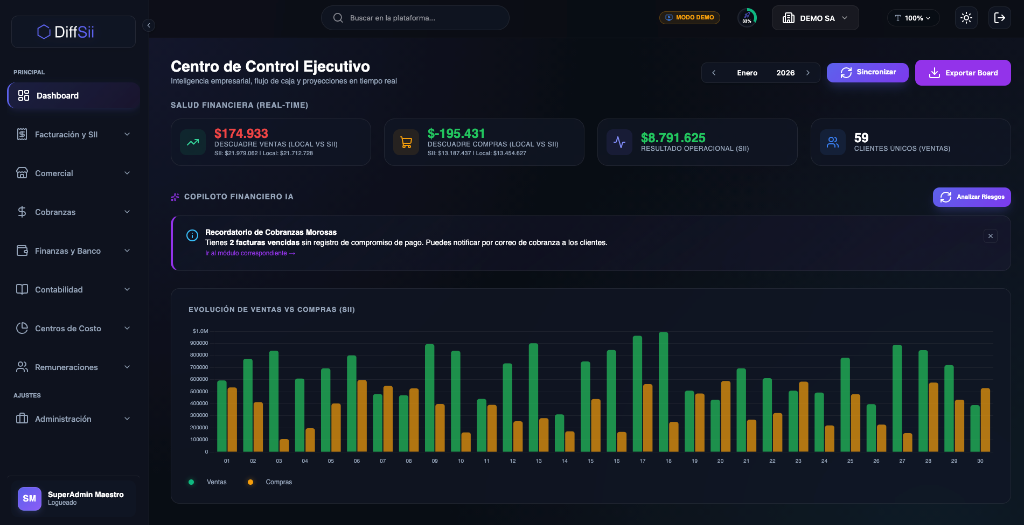The image size is (1024, 525).
Task: Expand the Finanzas y Banco chevron
Action: tap(127, 251)
